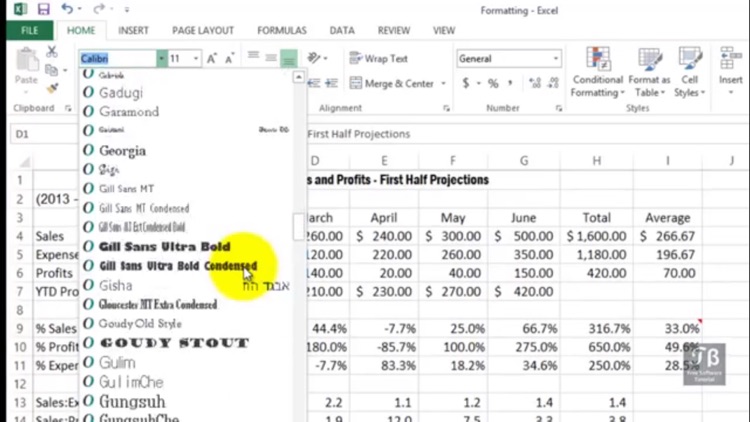Viewport: 750px width, 422px height.
Task: Open Cell Styles gallery
Action: click(x=689, y=72)
